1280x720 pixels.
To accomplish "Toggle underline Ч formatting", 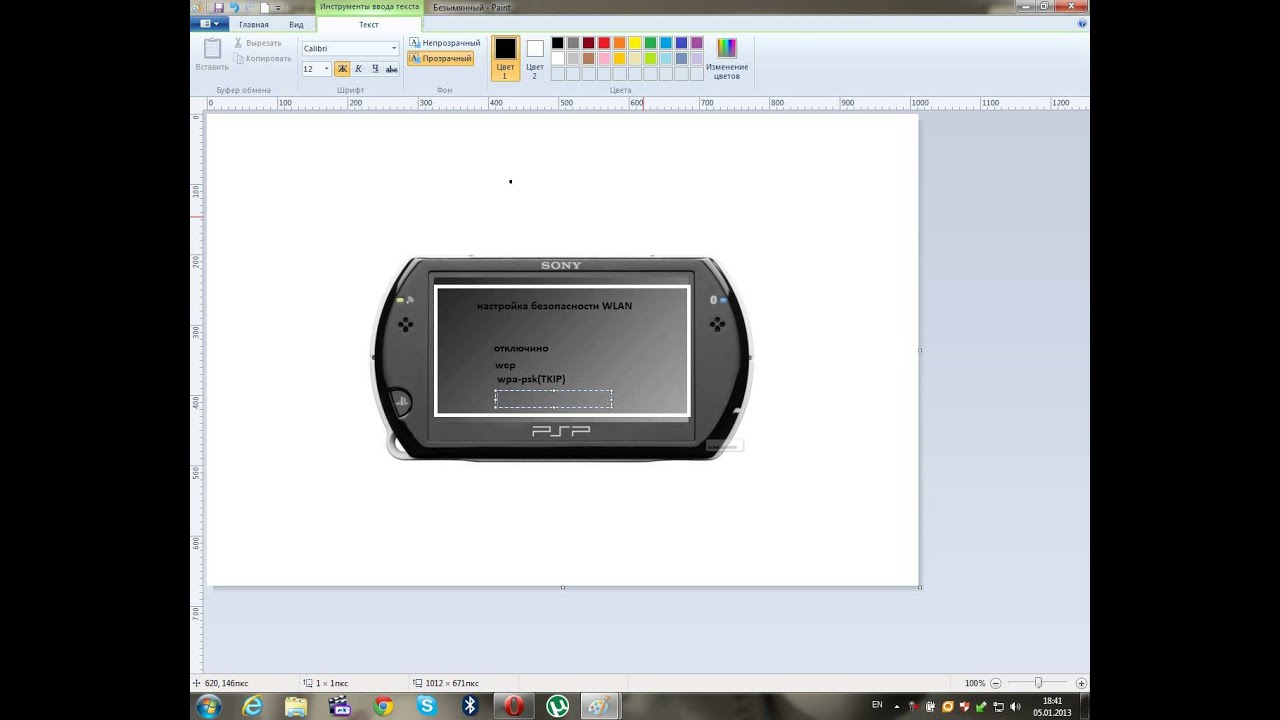I will click(375, 69).
